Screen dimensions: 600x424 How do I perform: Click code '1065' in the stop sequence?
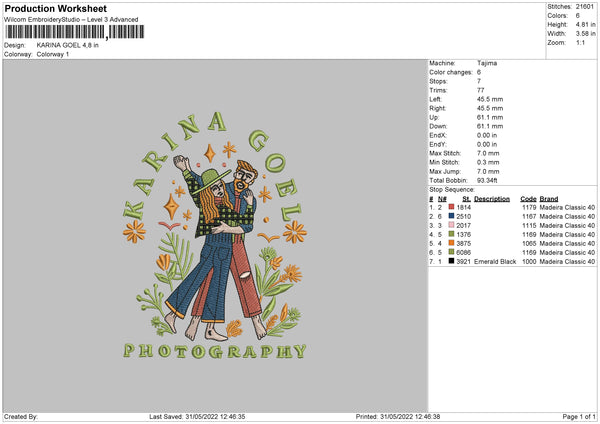pyautogui.click(x=529, y=243)
